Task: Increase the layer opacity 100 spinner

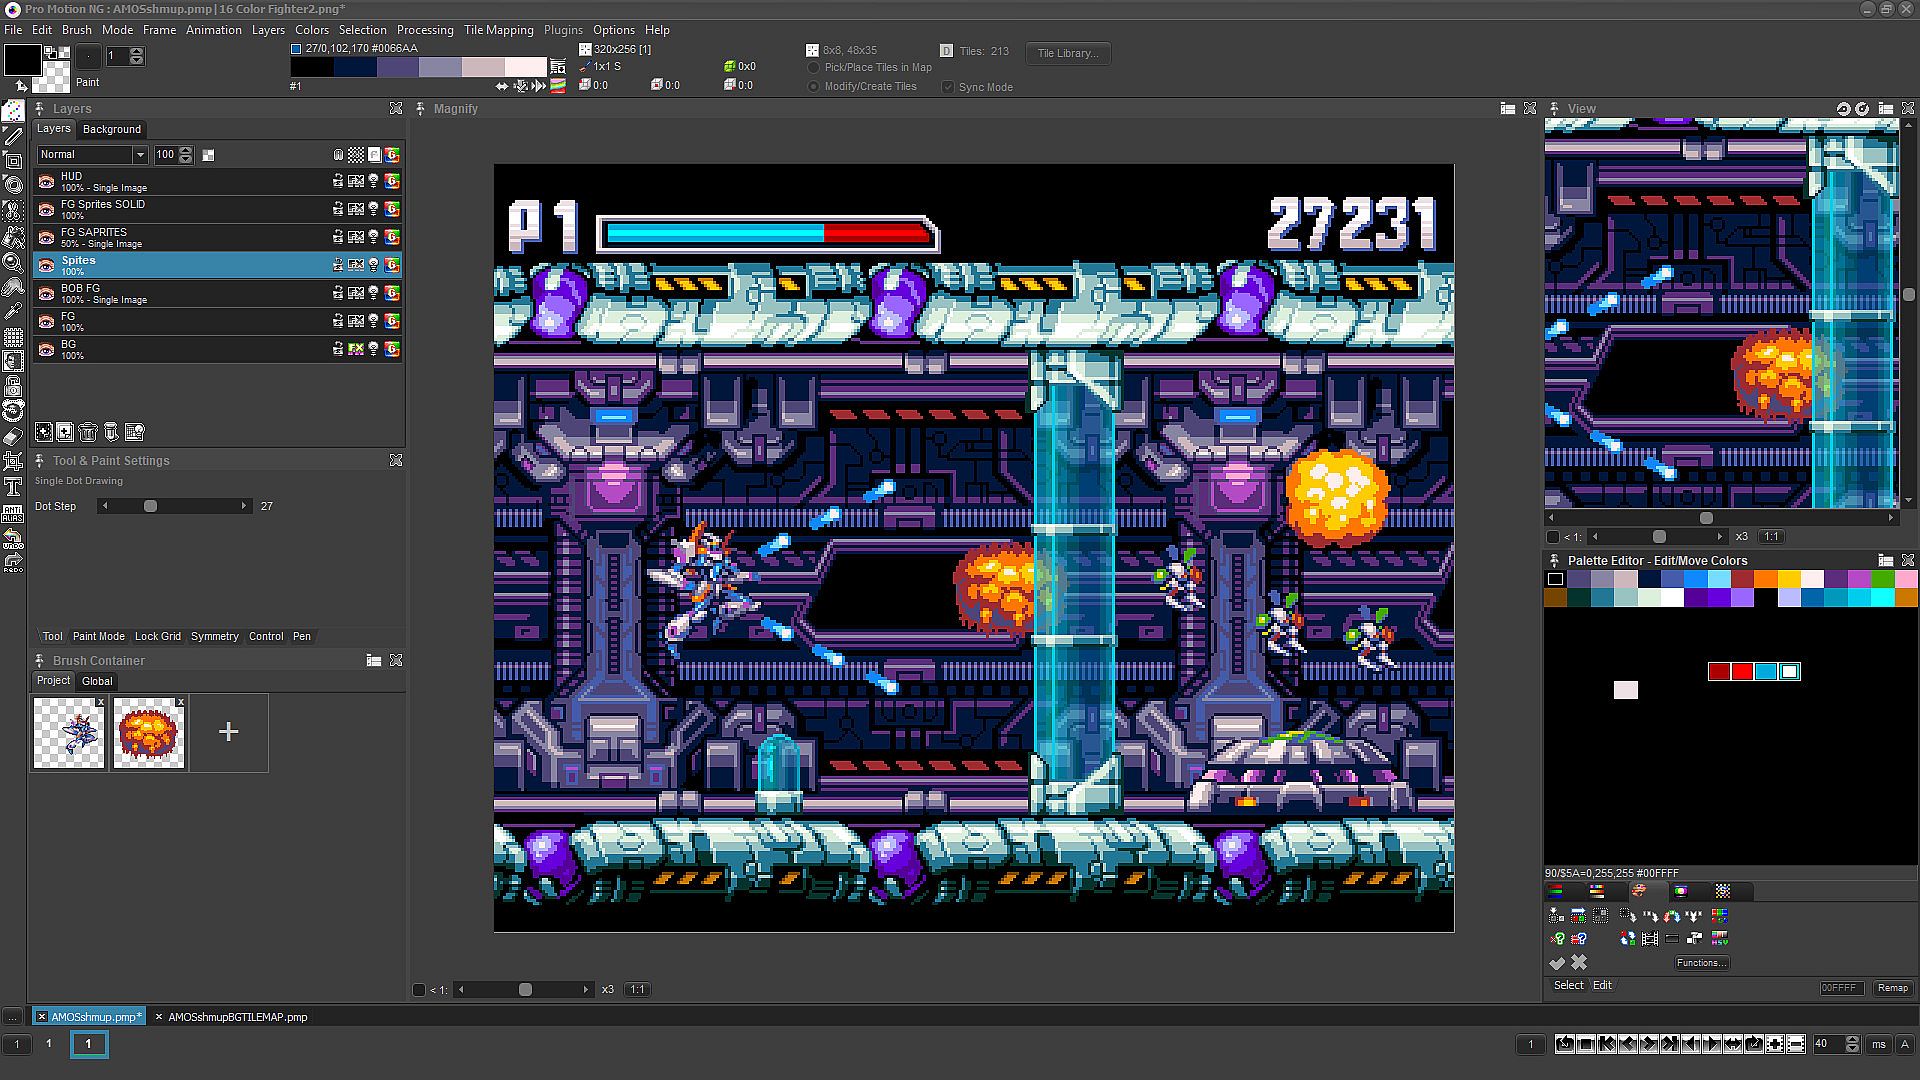Action: (x=186, y=151)
